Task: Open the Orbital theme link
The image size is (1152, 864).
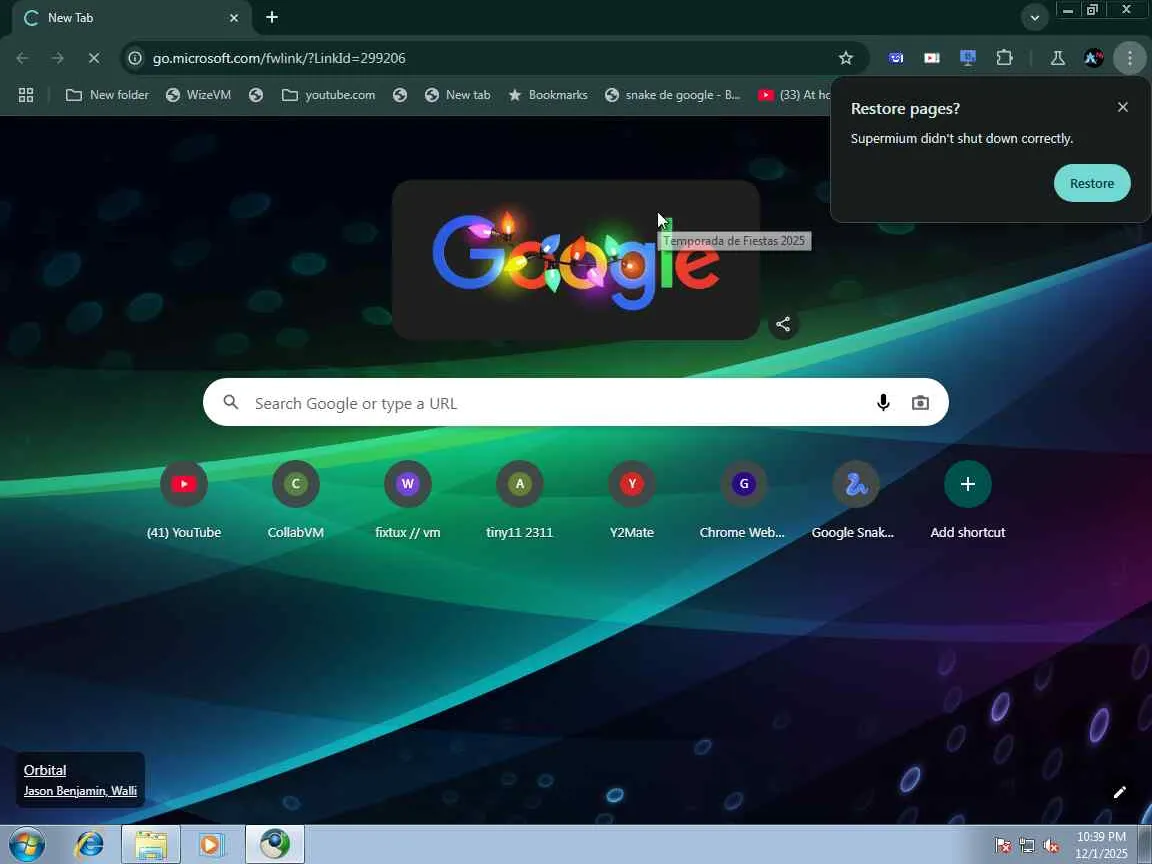Action: (45, 770)
